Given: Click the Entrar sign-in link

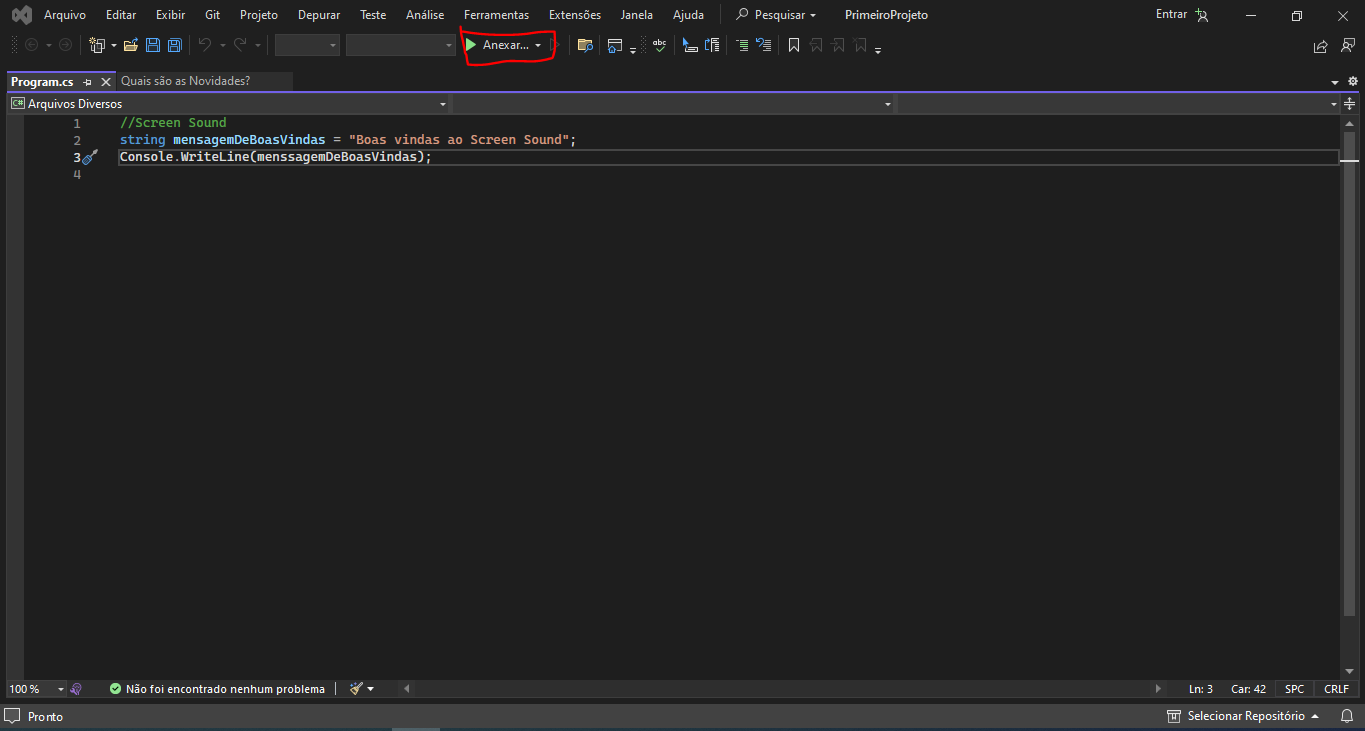Looking at the screenshot, I should [x=1171, y=14].
